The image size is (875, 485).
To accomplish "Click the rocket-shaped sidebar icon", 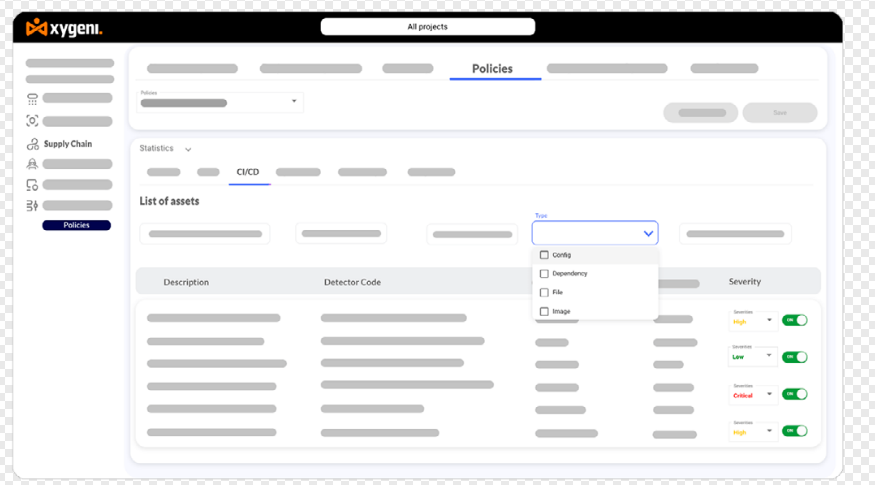I will pos(32,164).
